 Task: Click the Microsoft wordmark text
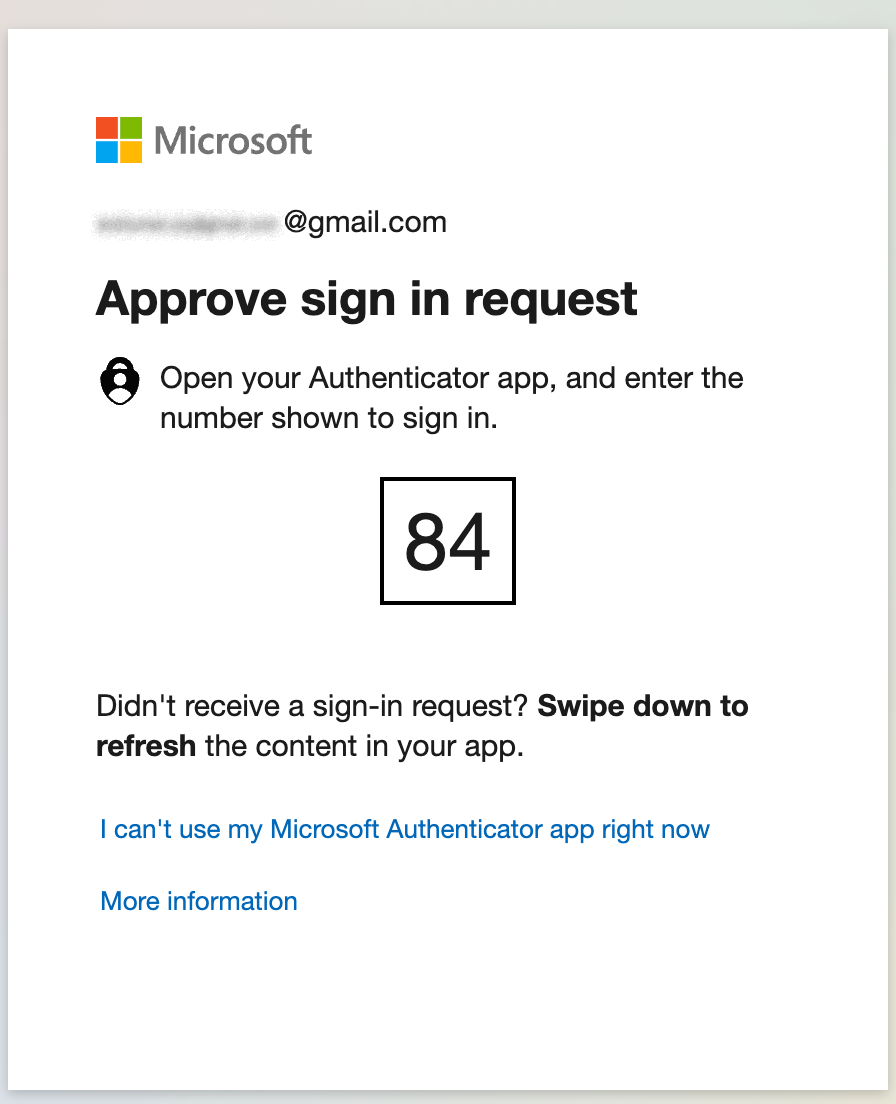point(232,140)
